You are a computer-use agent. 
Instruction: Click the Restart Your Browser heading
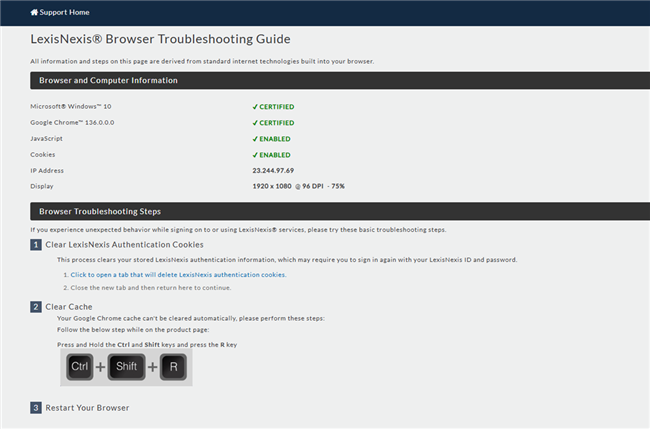pyautogui.click(x=87, y=408)
